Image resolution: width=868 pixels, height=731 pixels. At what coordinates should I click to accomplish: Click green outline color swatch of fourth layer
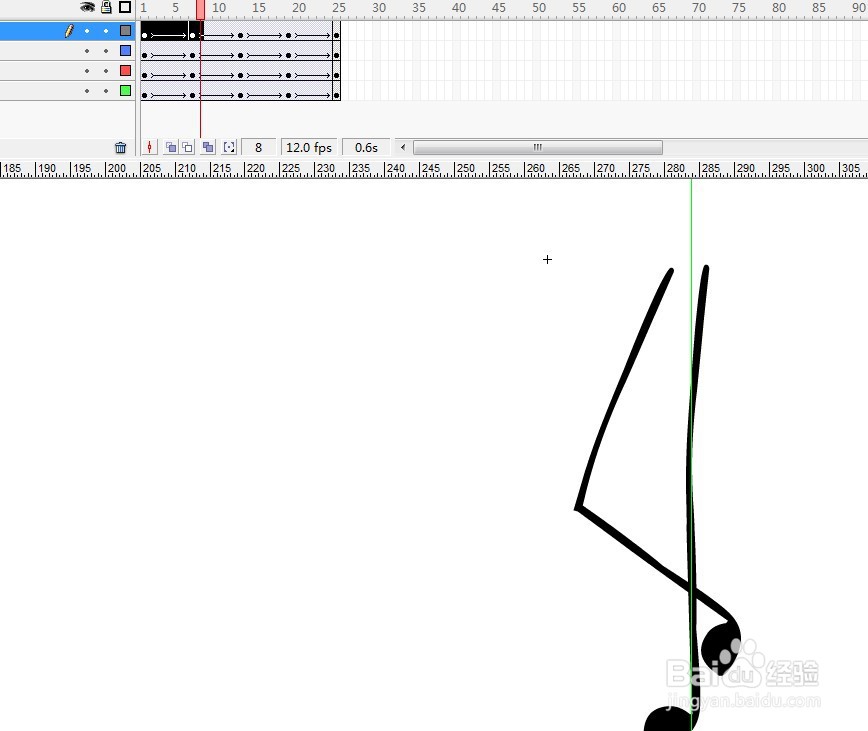[126, 91]
